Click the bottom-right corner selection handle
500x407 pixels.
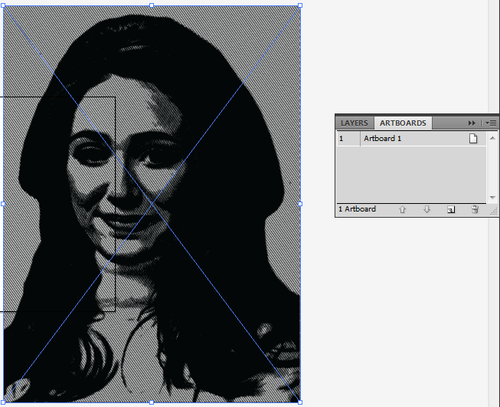coord(300,402)
